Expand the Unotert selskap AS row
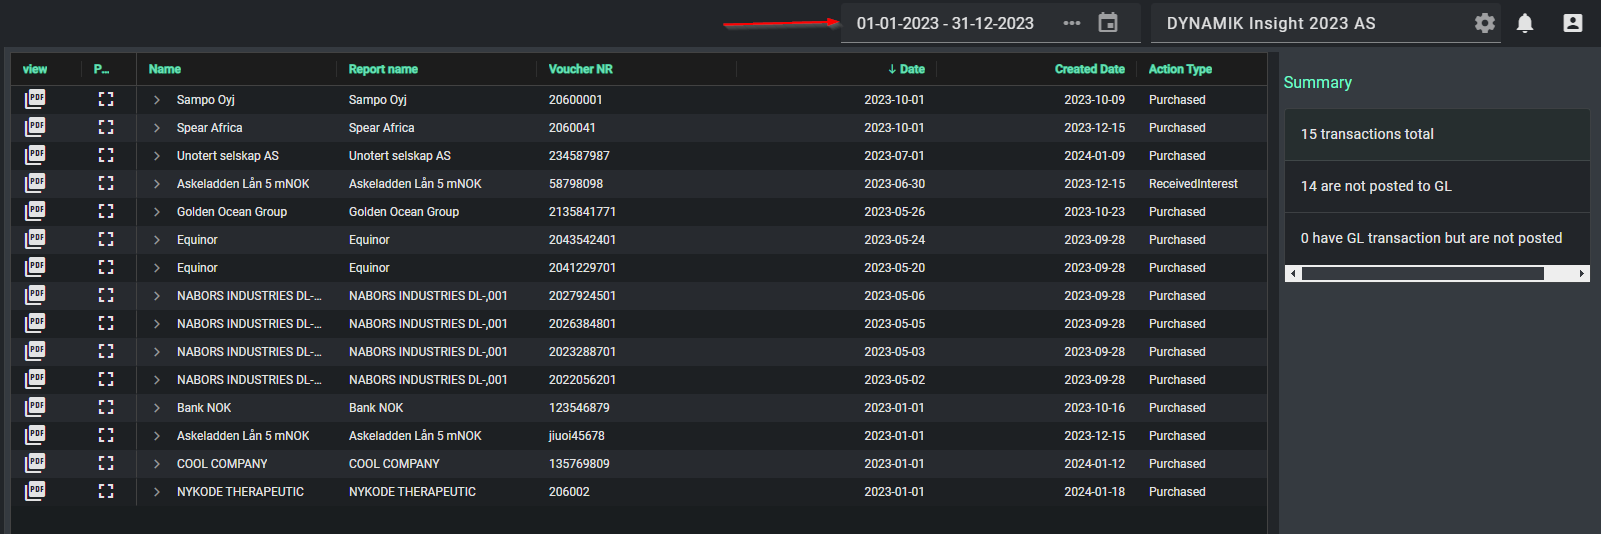Image resolution: width=1601 pixels, height=534 pixels. point(157,156)
